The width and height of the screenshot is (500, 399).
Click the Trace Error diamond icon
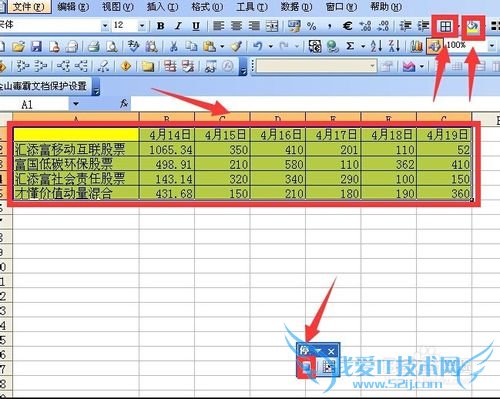coord(126,66)
